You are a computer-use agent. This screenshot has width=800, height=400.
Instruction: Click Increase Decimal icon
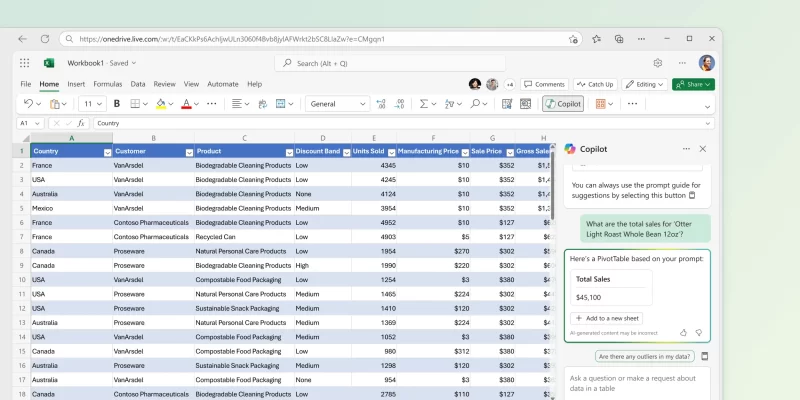381,104
